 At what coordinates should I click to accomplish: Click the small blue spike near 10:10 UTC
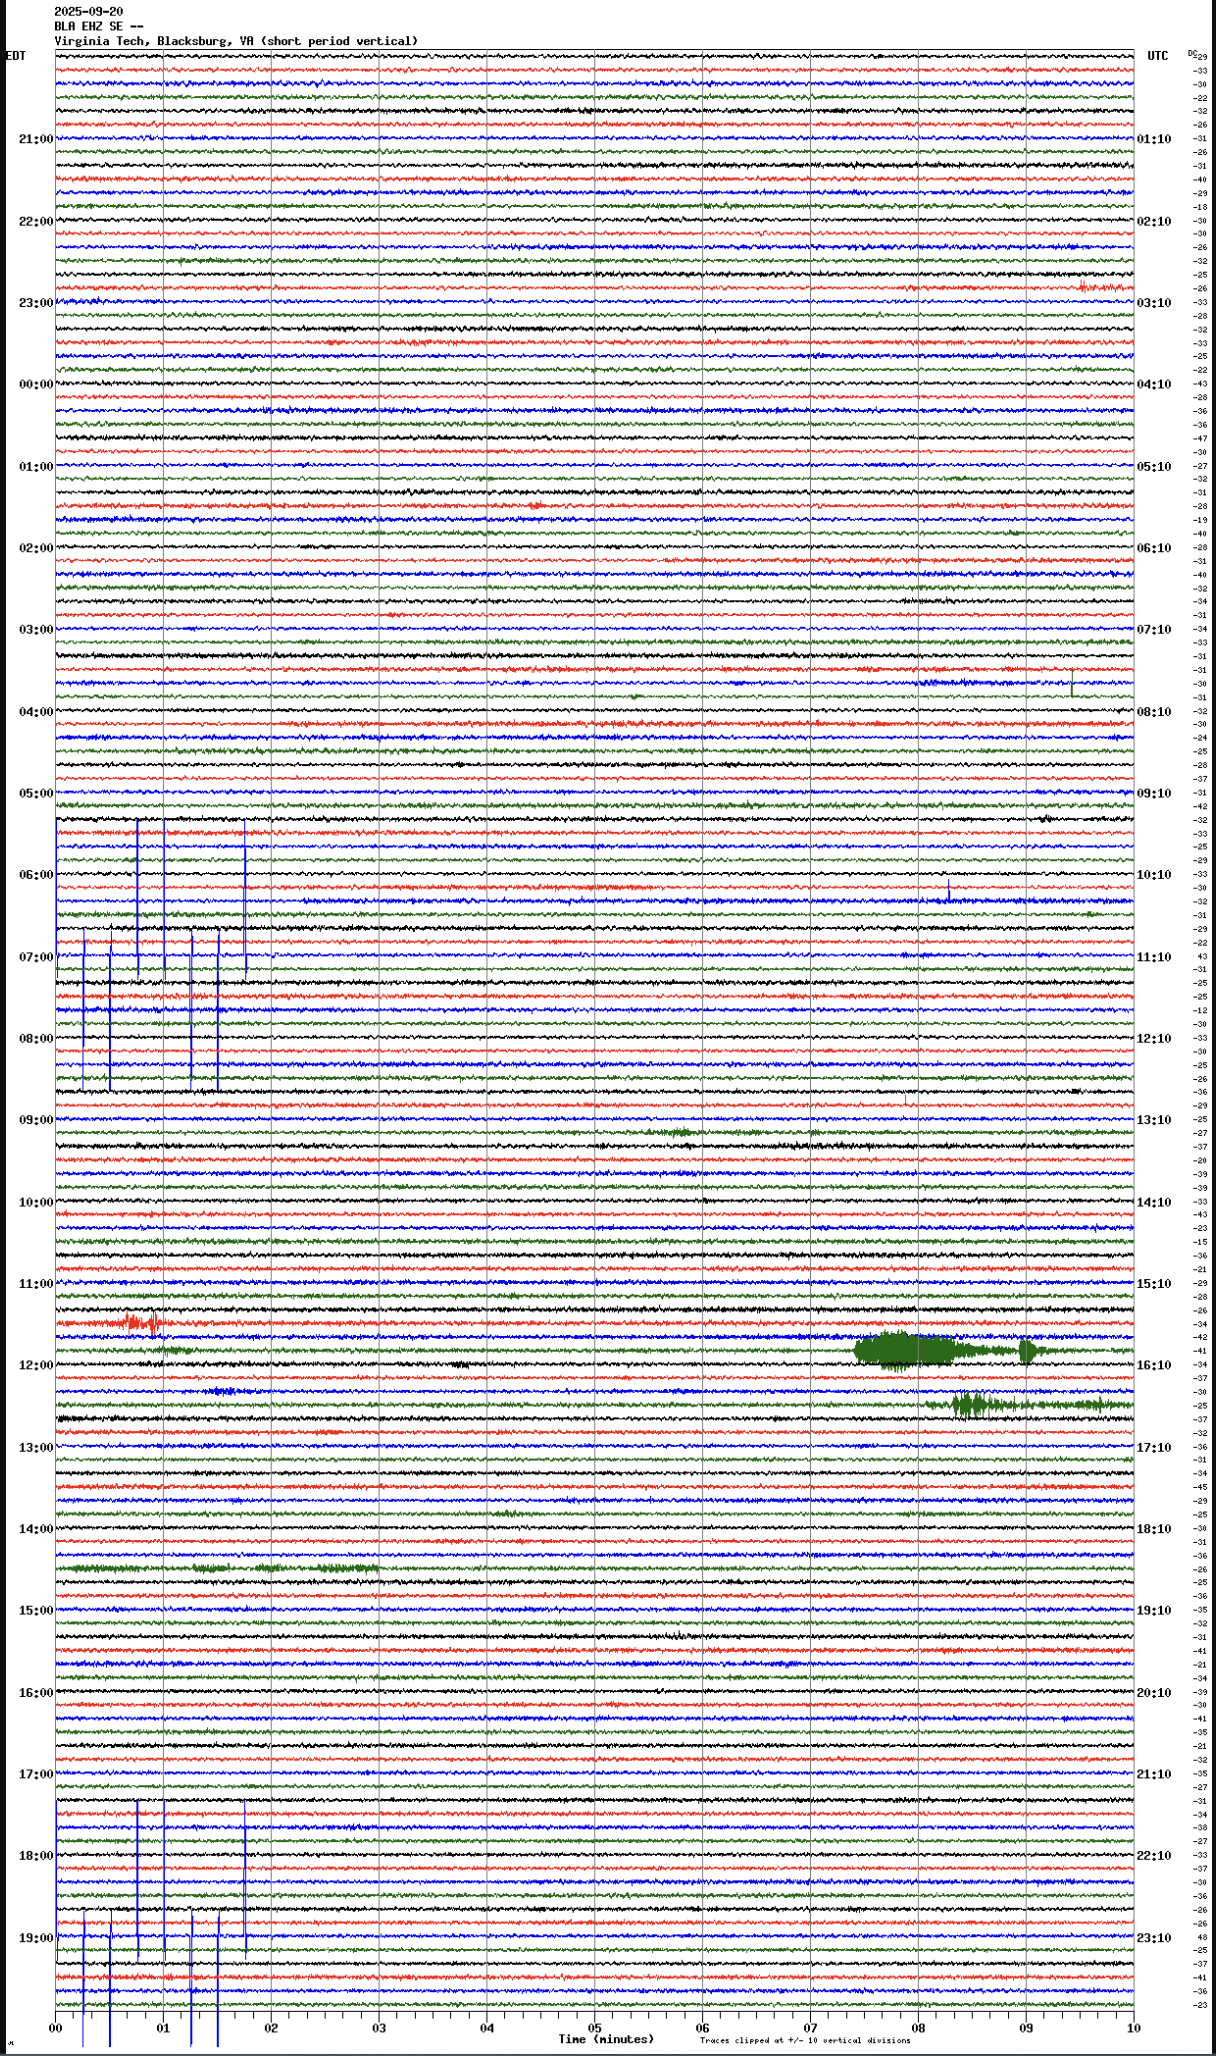pos(948,888)
